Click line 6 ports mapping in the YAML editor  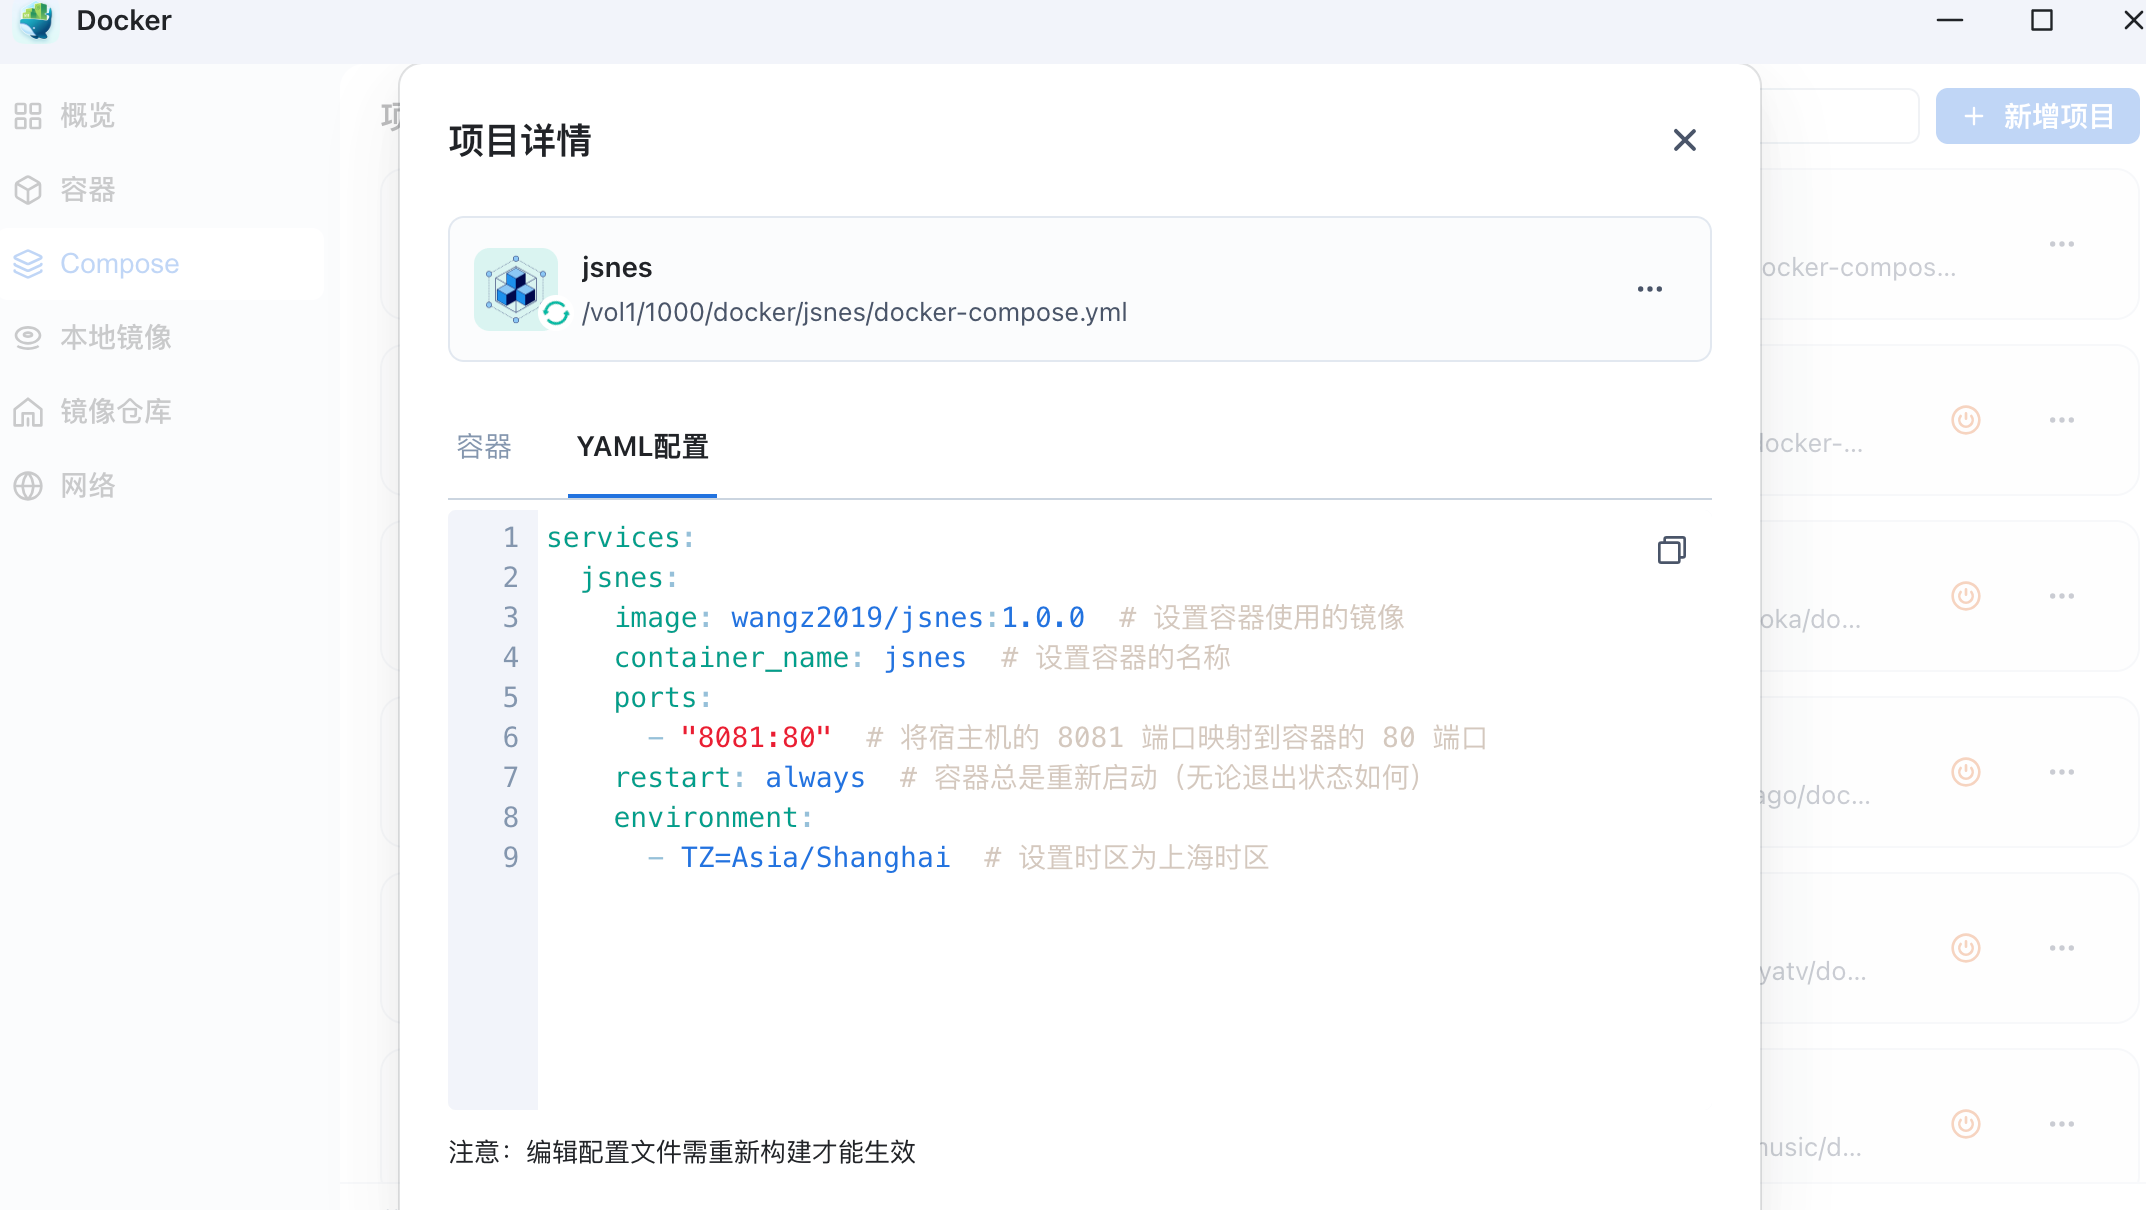coord(755,738)
